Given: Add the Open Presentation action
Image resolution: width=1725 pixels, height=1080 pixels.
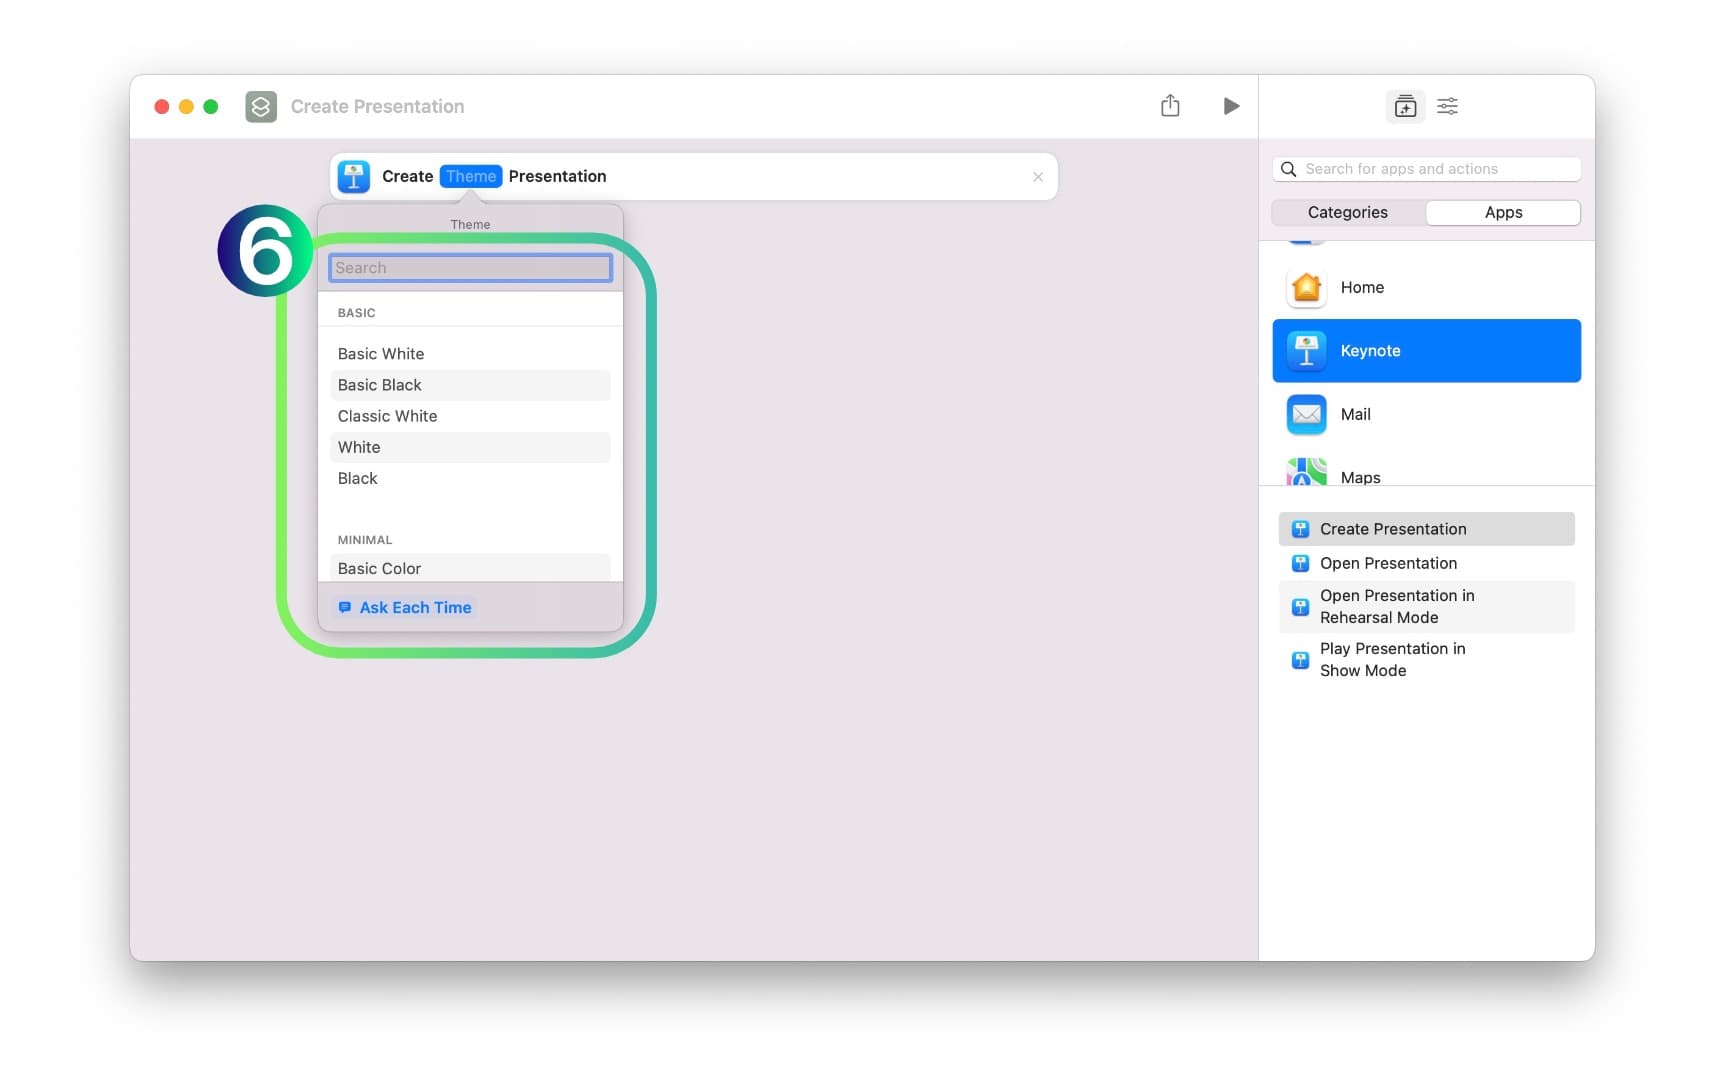Looking at the screenshot, I should click(x=1387, y=563).
